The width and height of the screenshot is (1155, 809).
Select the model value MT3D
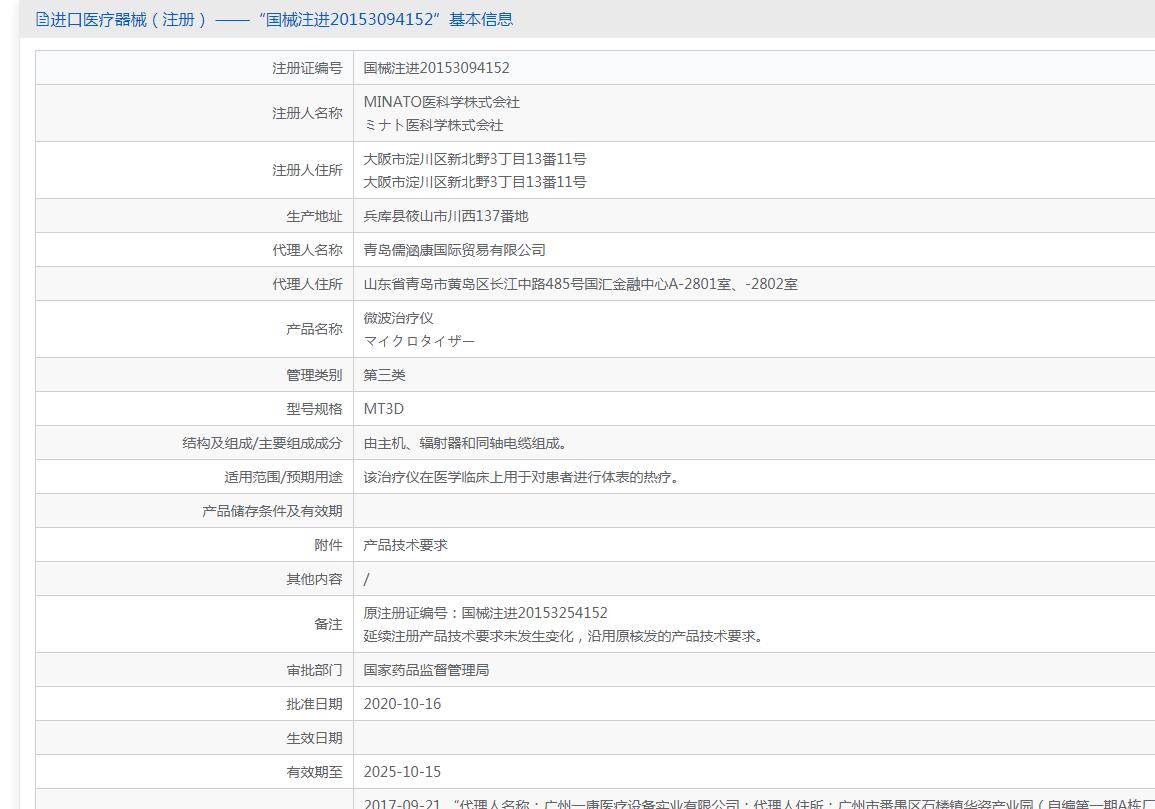pos(384,409)
